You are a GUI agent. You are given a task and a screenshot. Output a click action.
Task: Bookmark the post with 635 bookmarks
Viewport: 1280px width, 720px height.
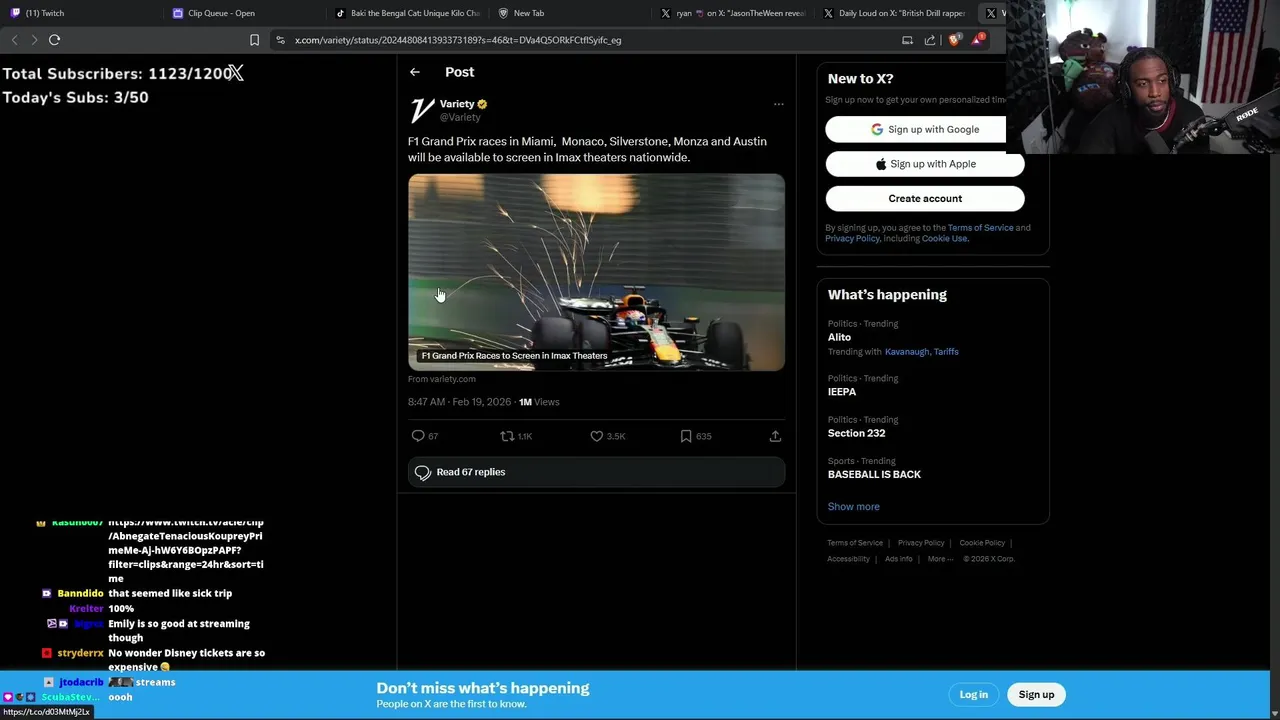[x=686, y=436]
